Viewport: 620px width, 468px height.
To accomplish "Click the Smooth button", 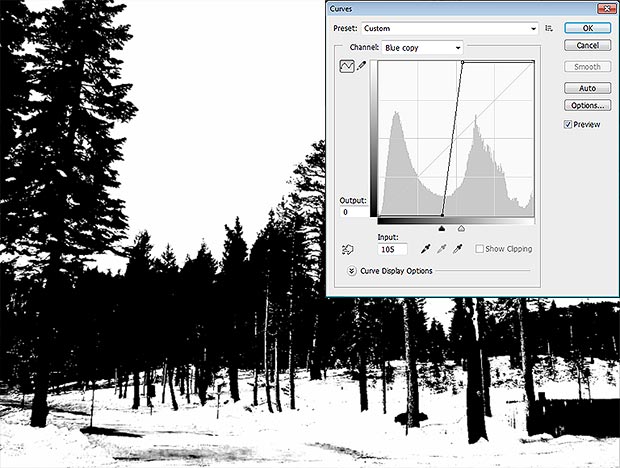I will (x=588, y=67).
